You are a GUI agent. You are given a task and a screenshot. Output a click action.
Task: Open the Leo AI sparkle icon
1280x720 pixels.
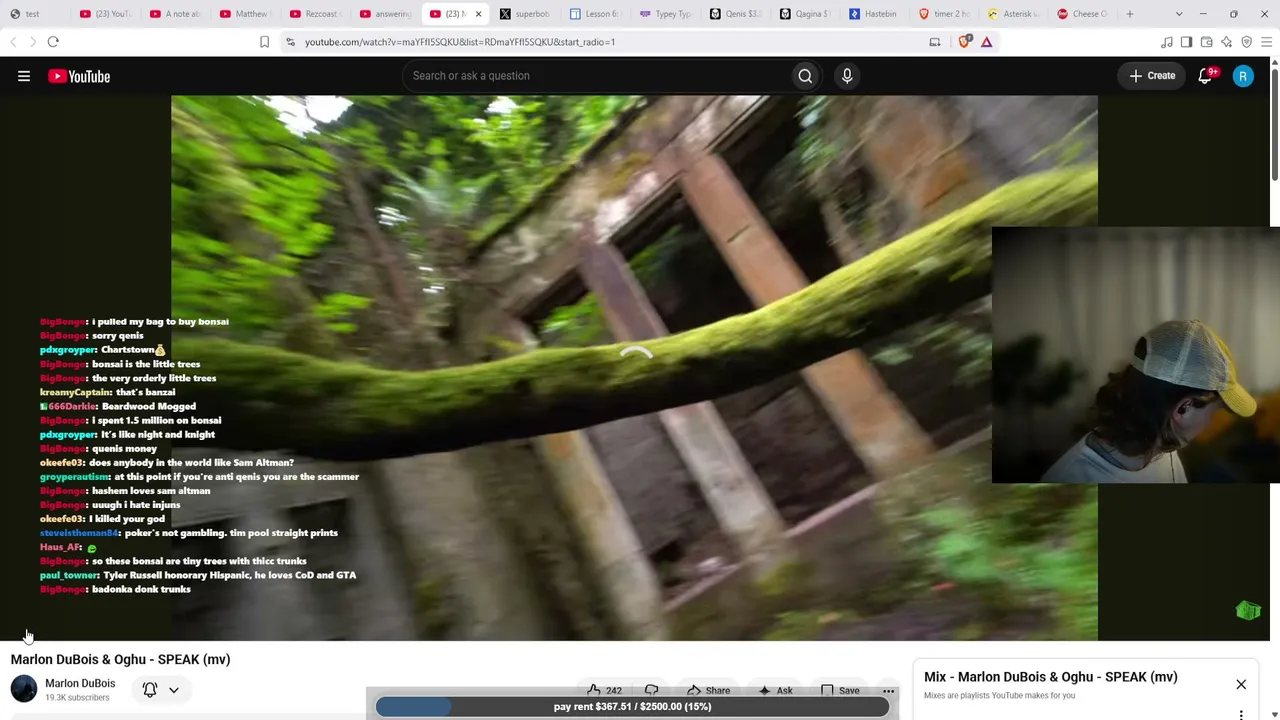coord(1226,42)
